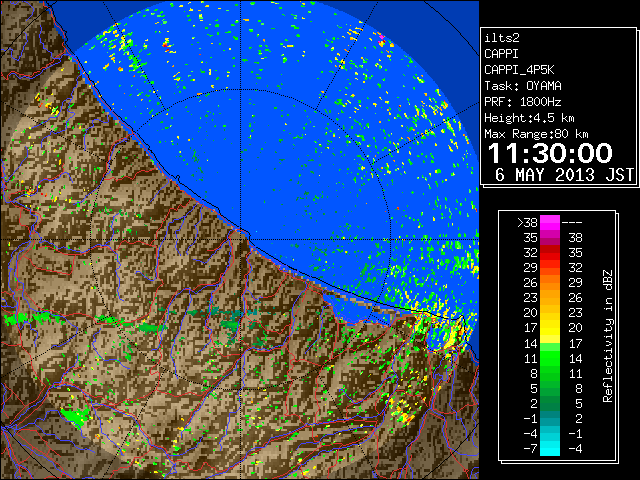640x480 pixels.
Task: Click the 'Task: OYAMA' line
Action: (x=523, y=86)
